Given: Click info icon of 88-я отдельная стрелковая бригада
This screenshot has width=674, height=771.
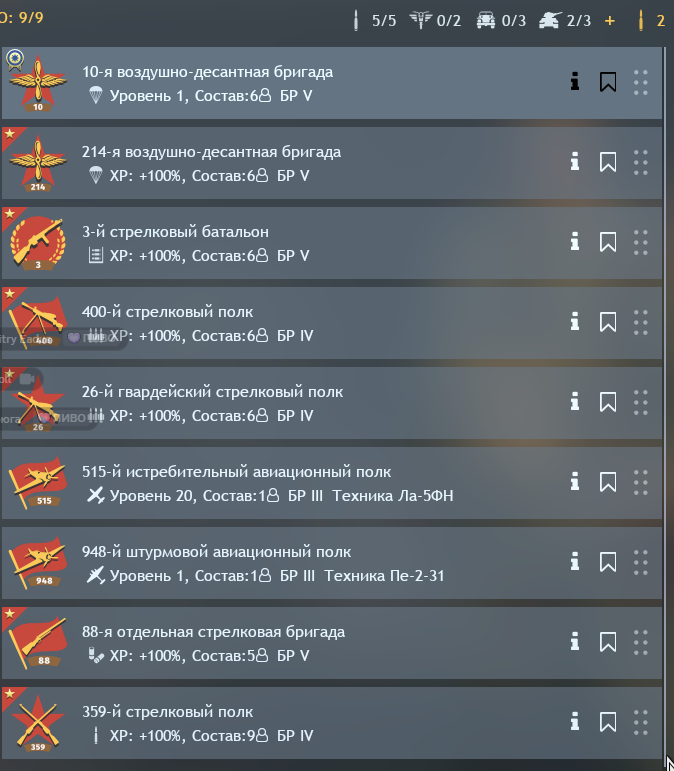Looking at the screenshot, I should click(575, 642).
